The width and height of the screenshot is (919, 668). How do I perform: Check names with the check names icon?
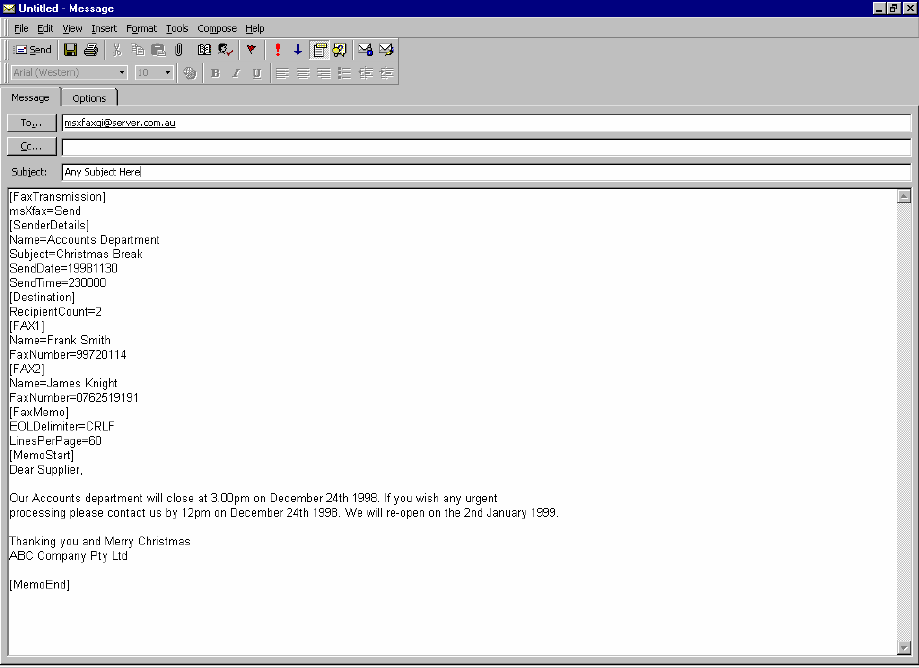tap(225, 50)
